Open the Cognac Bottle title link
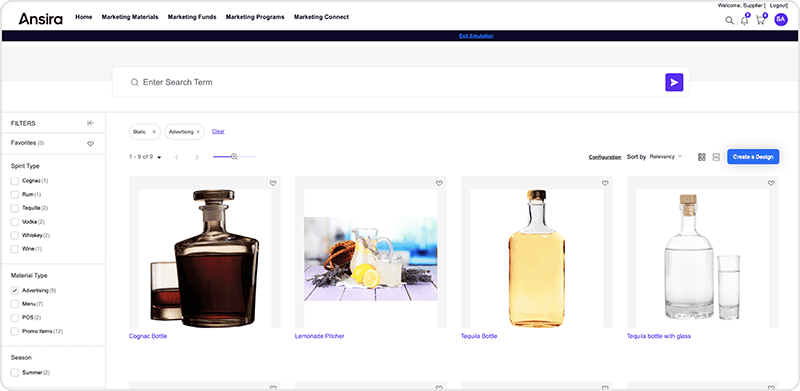This screenshot has height=391, width=800. [x=148, y=336]
